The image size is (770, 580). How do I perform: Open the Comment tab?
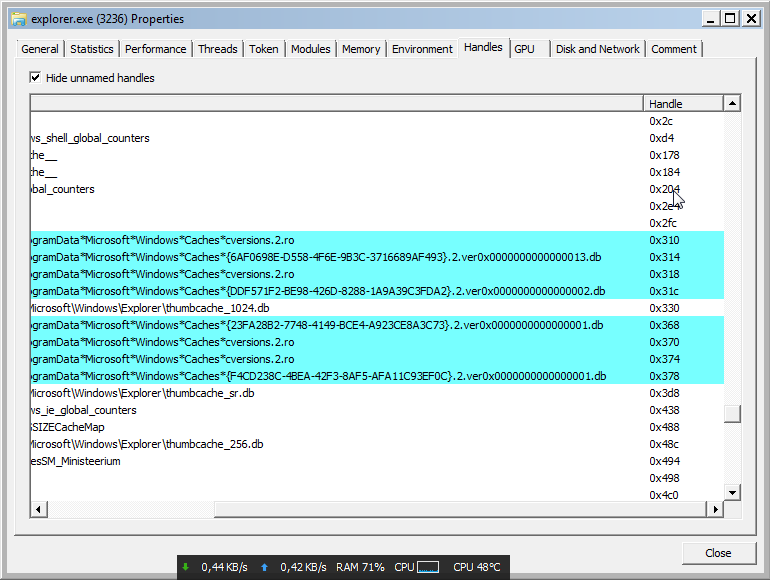[x=674, y=49]
